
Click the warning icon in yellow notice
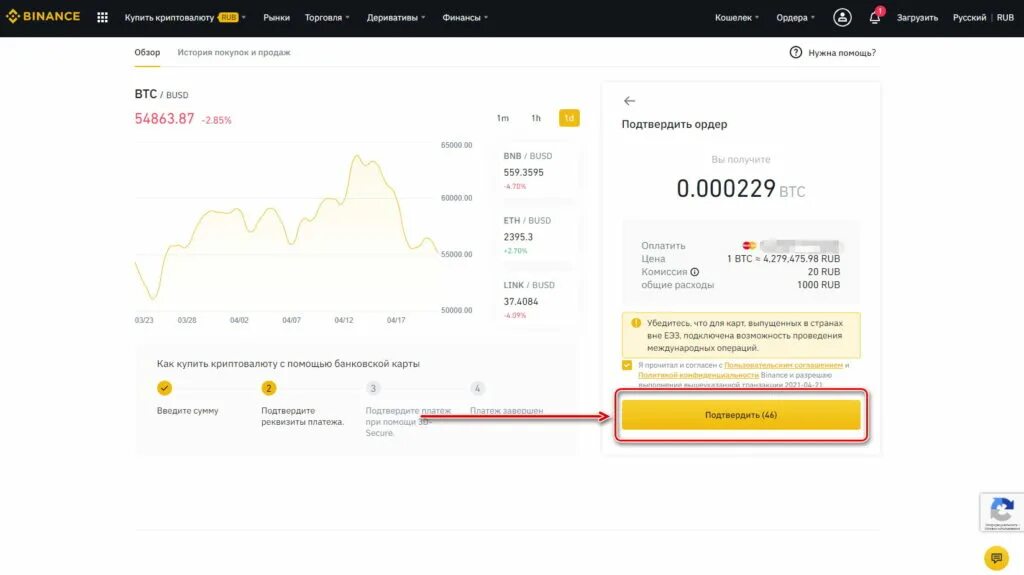[x=636, y=323]
